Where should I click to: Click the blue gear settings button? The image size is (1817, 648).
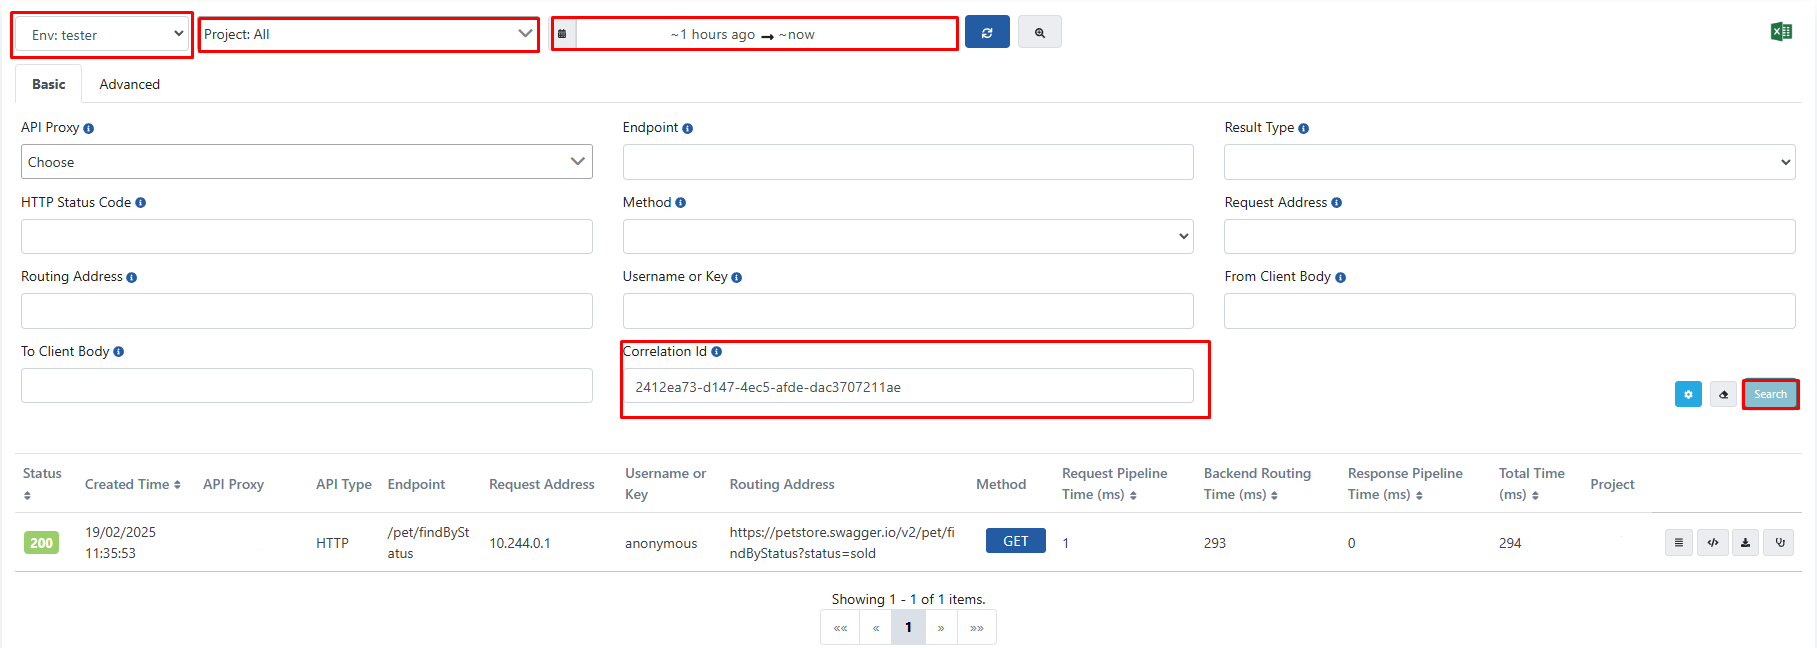(x=1687, y=395)
